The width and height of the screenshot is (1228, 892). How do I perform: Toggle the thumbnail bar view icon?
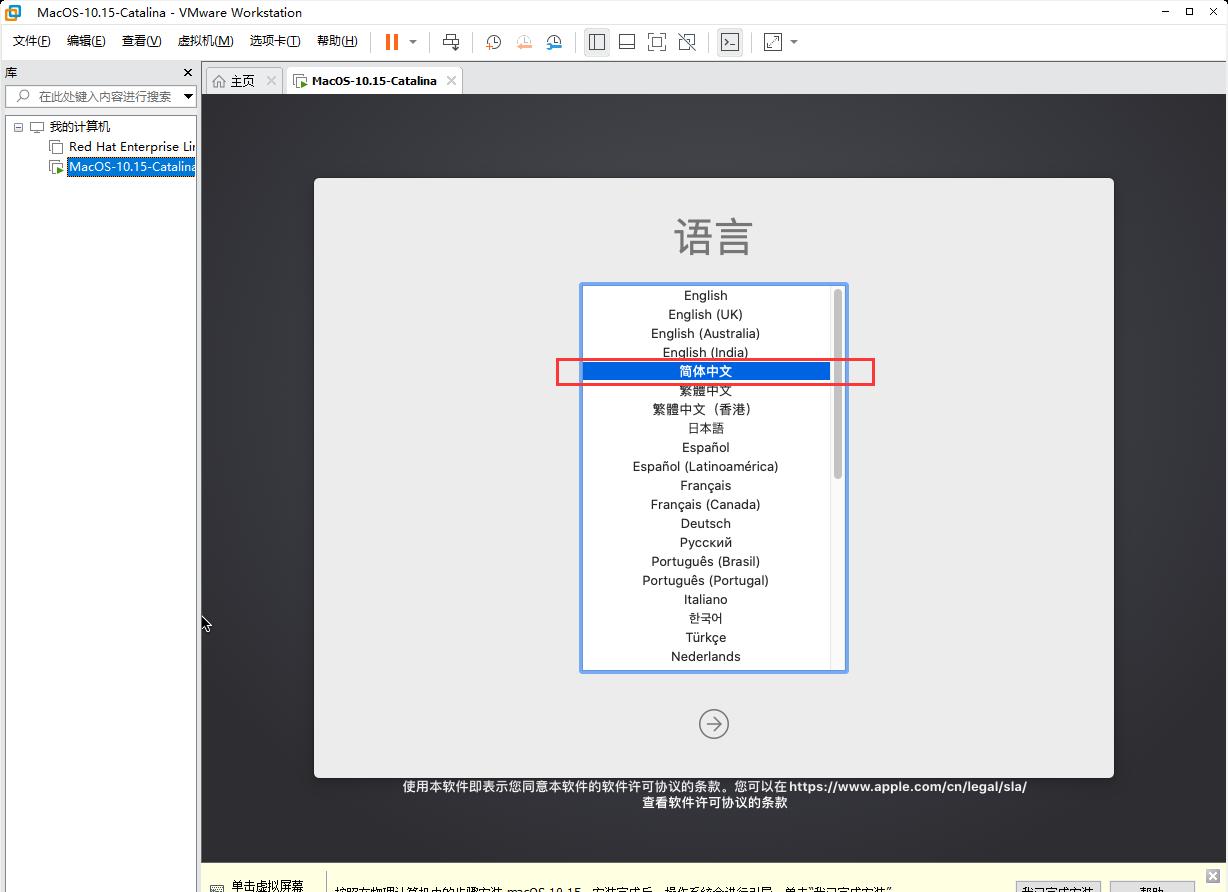point(627,42)
